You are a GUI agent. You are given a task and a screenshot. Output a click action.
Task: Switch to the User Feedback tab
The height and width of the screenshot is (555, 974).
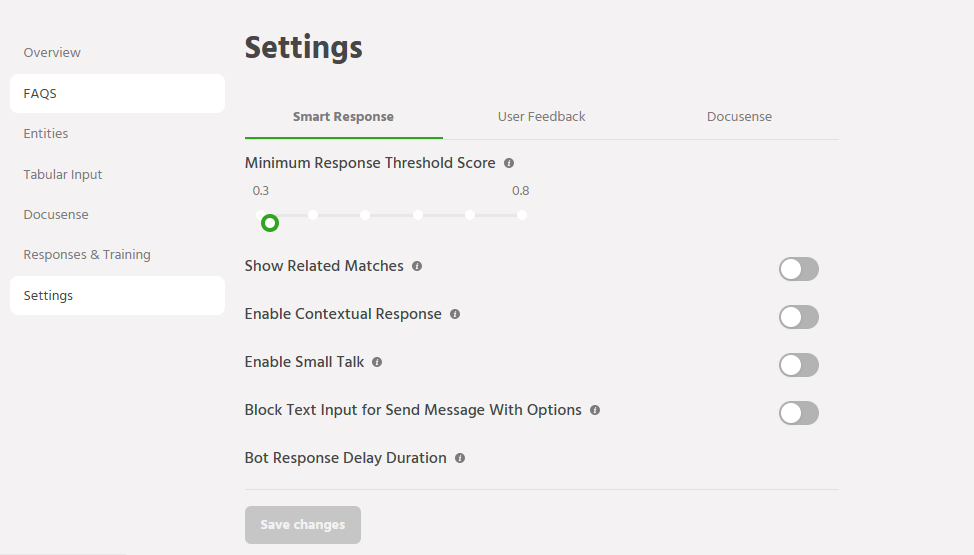[541, 117]
